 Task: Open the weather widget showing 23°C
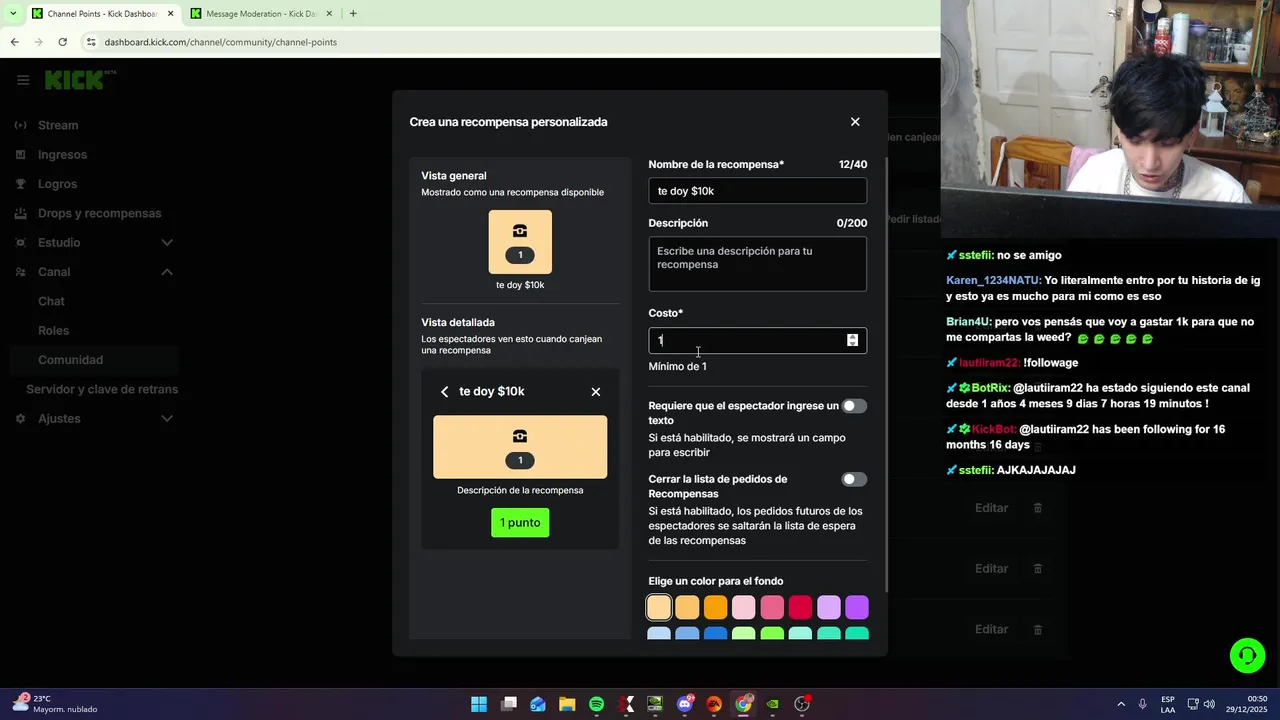point(55,704)
